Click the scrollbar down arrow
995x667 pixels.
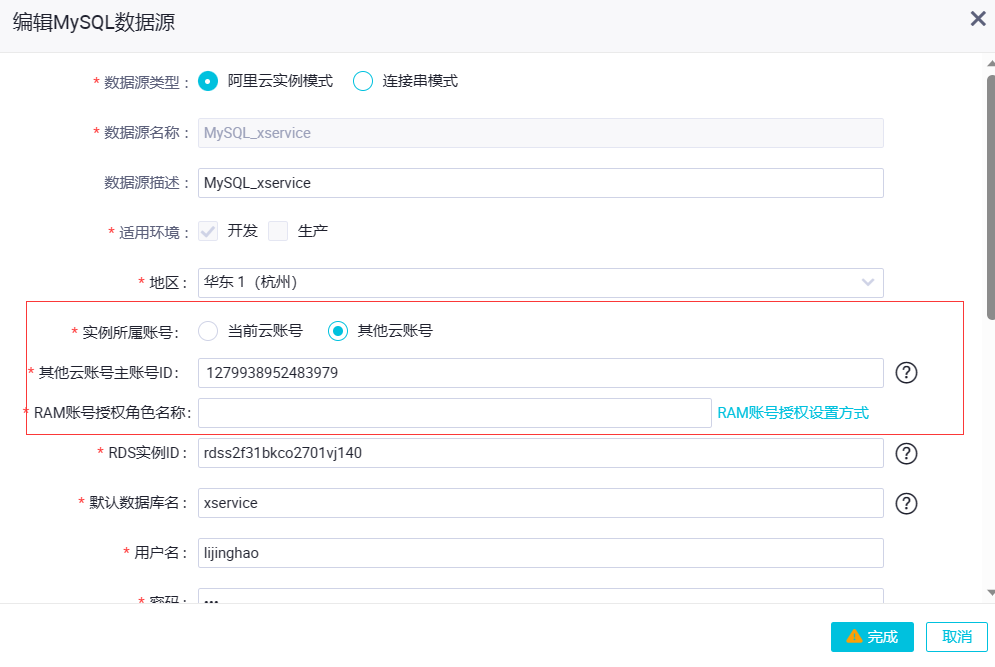tap(991, 593)
